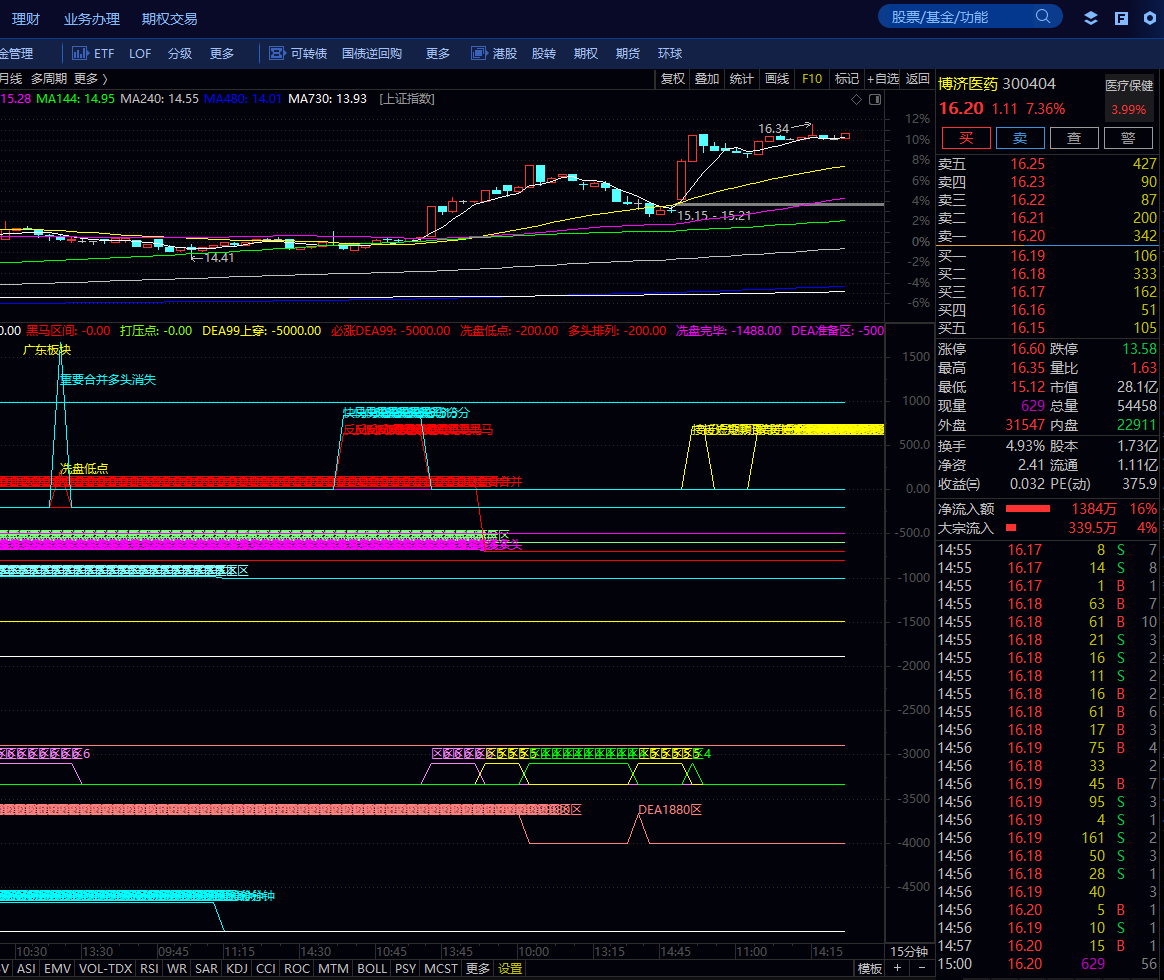This screenshot has width=1164, height=980.
Task: Expand 更多 indicators at bottom
Action: tap(477, 968)
